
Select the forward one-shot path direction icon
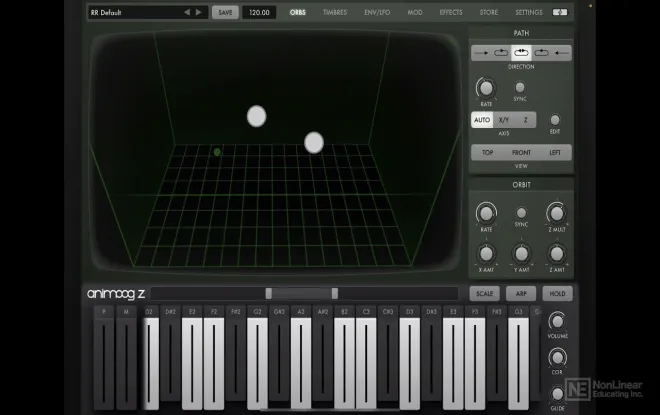tap(481, 53)
